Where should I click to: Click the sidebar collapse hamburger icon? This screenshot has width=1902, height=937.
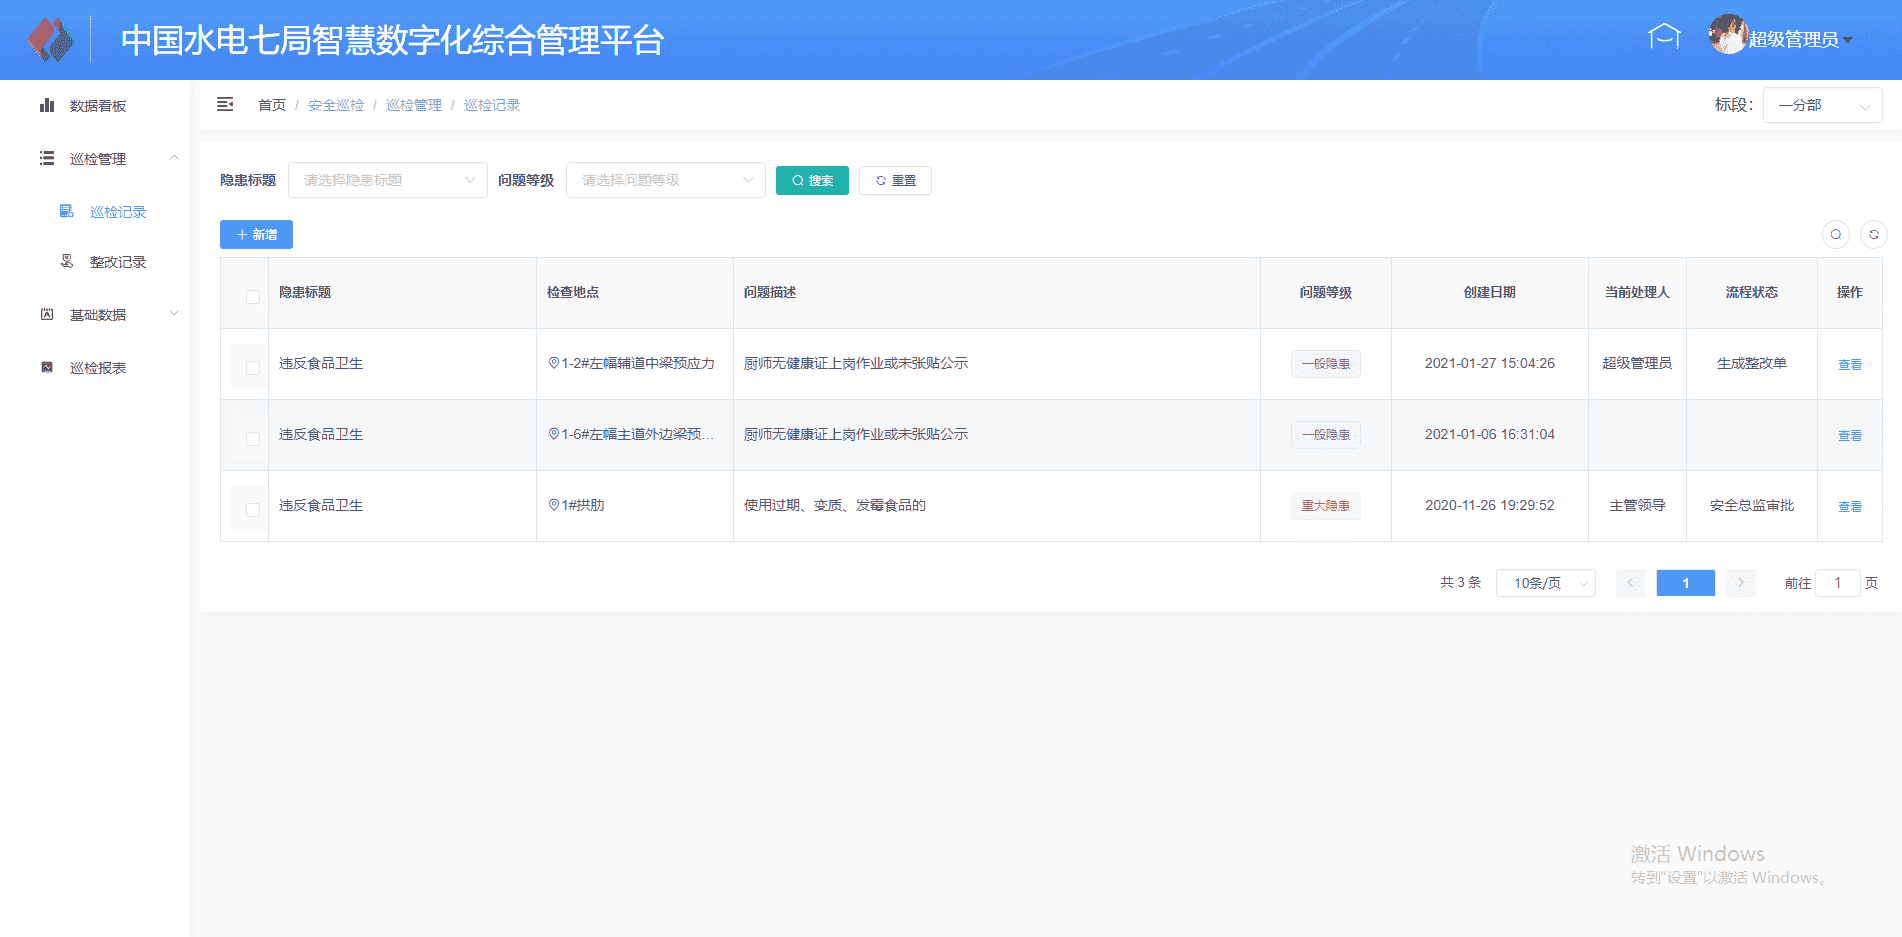[225, 105]
